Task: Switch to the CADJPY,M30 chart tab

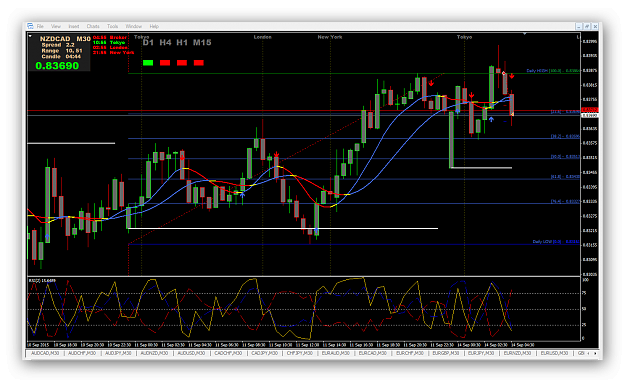Action: pos(265,353)
